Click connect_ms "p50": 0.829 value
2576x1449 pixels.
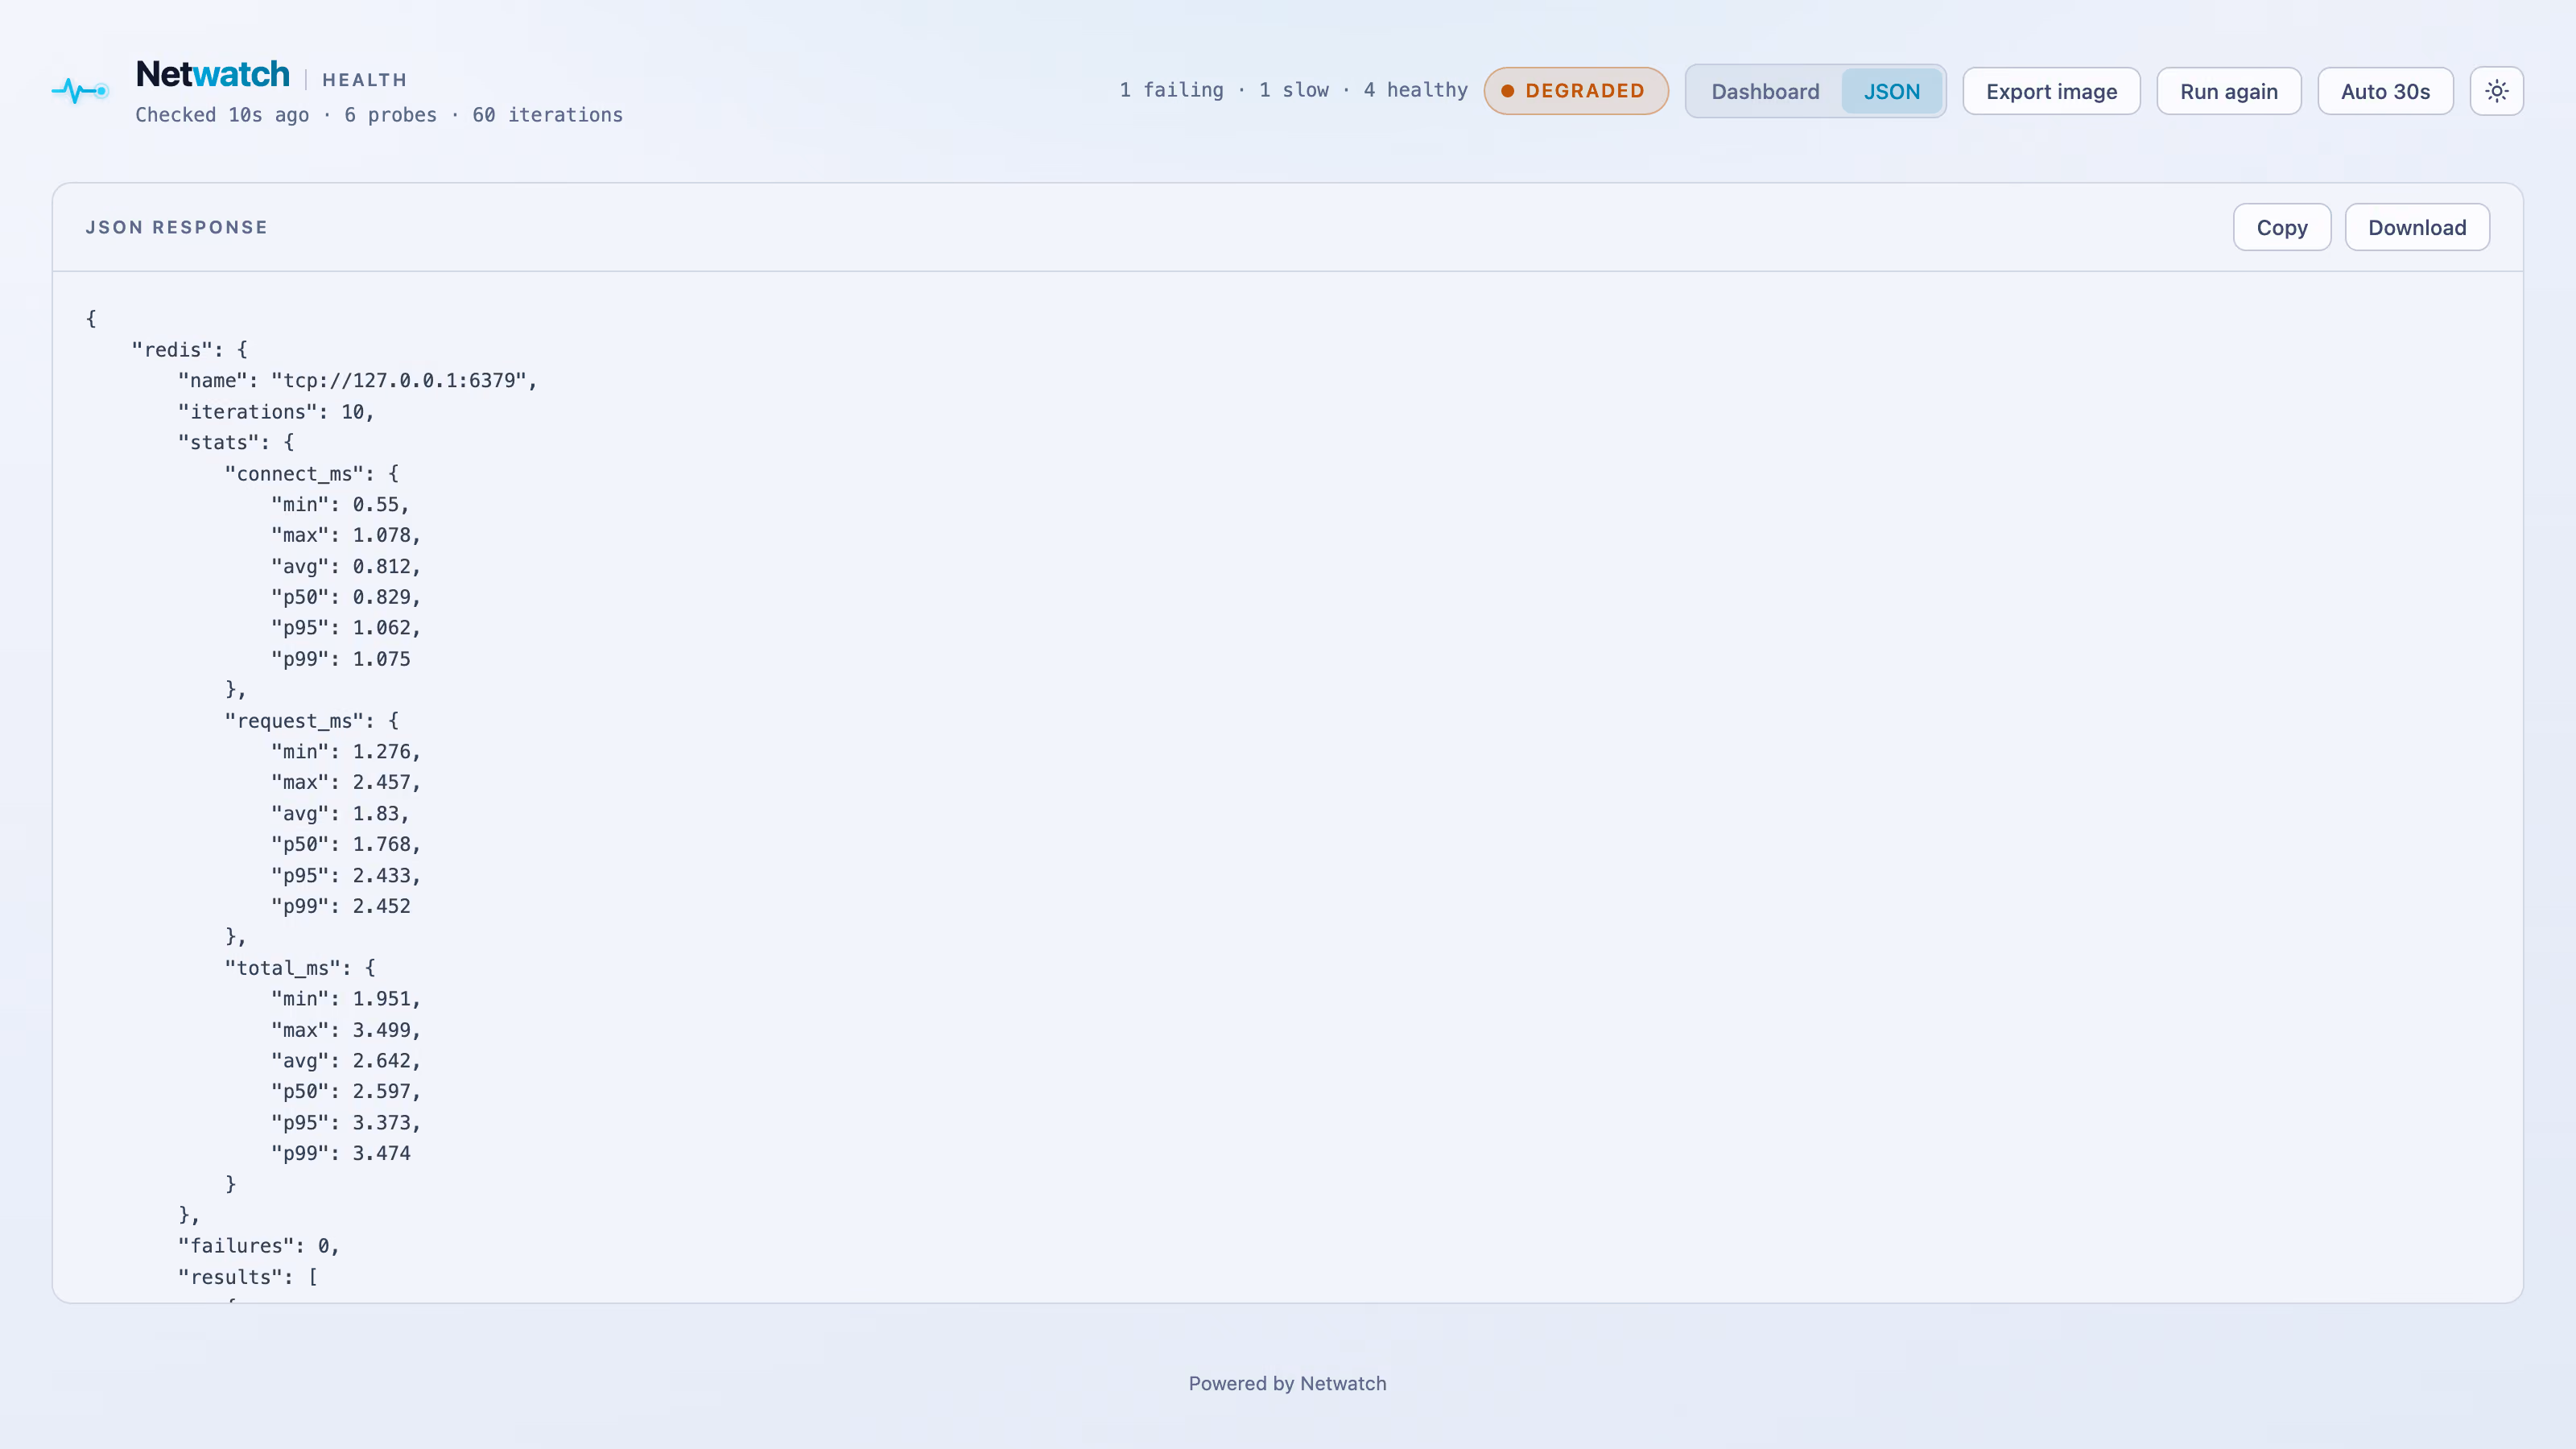click(346, 597)
